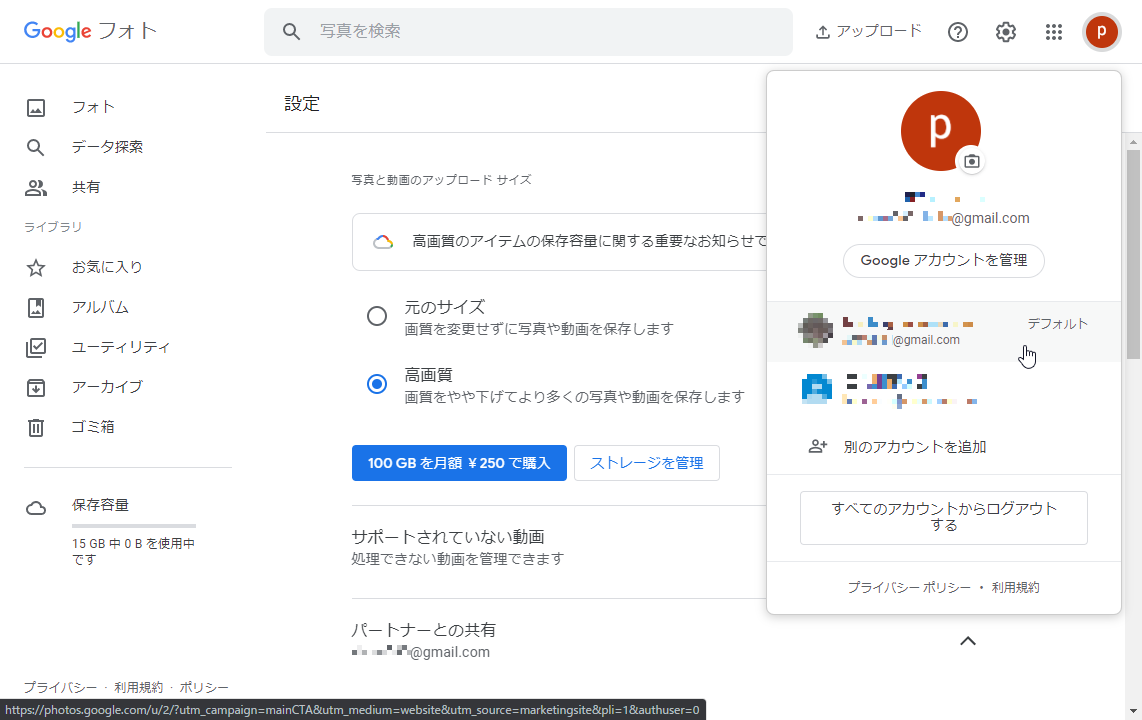
Task: Open the help icon
Action: [957, 31]
